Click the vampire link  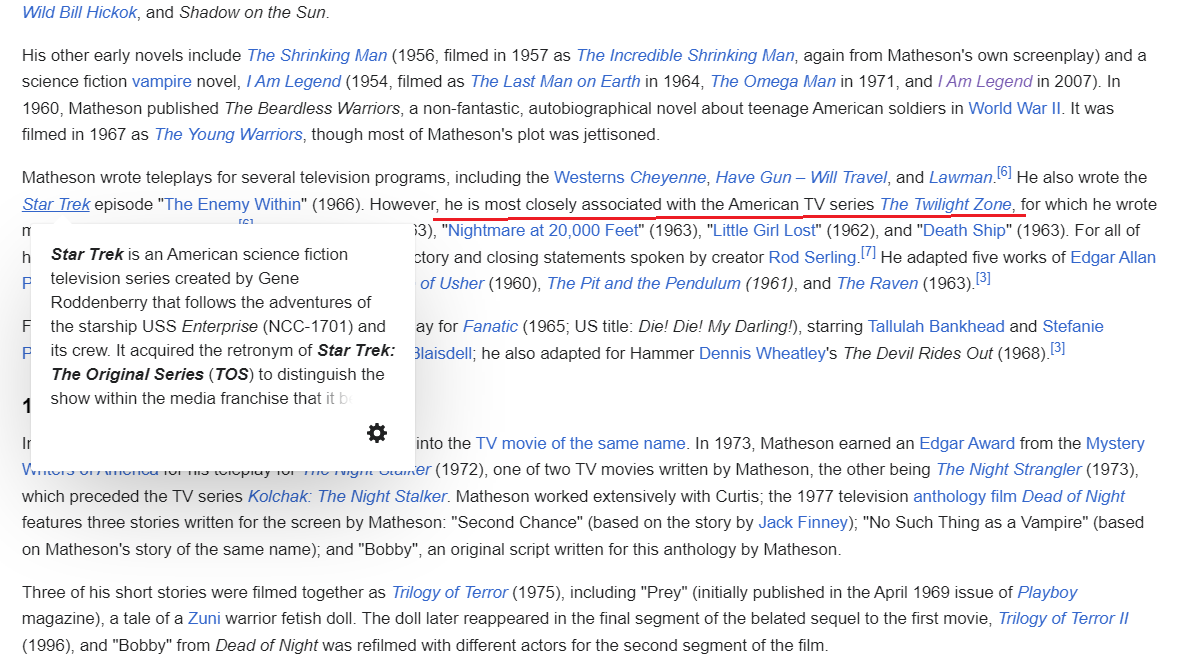click(x=162, y=81)
